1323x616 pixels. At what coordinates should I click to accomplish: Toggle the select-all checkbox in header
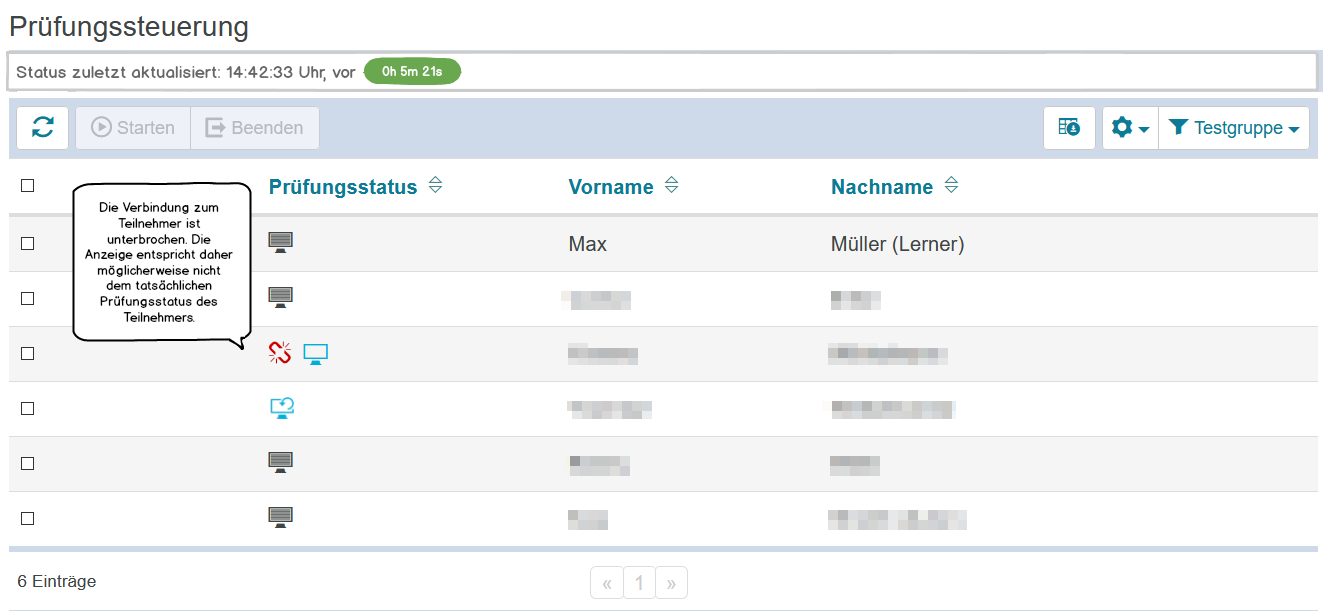pyautogui.click(x=28, y=185)
